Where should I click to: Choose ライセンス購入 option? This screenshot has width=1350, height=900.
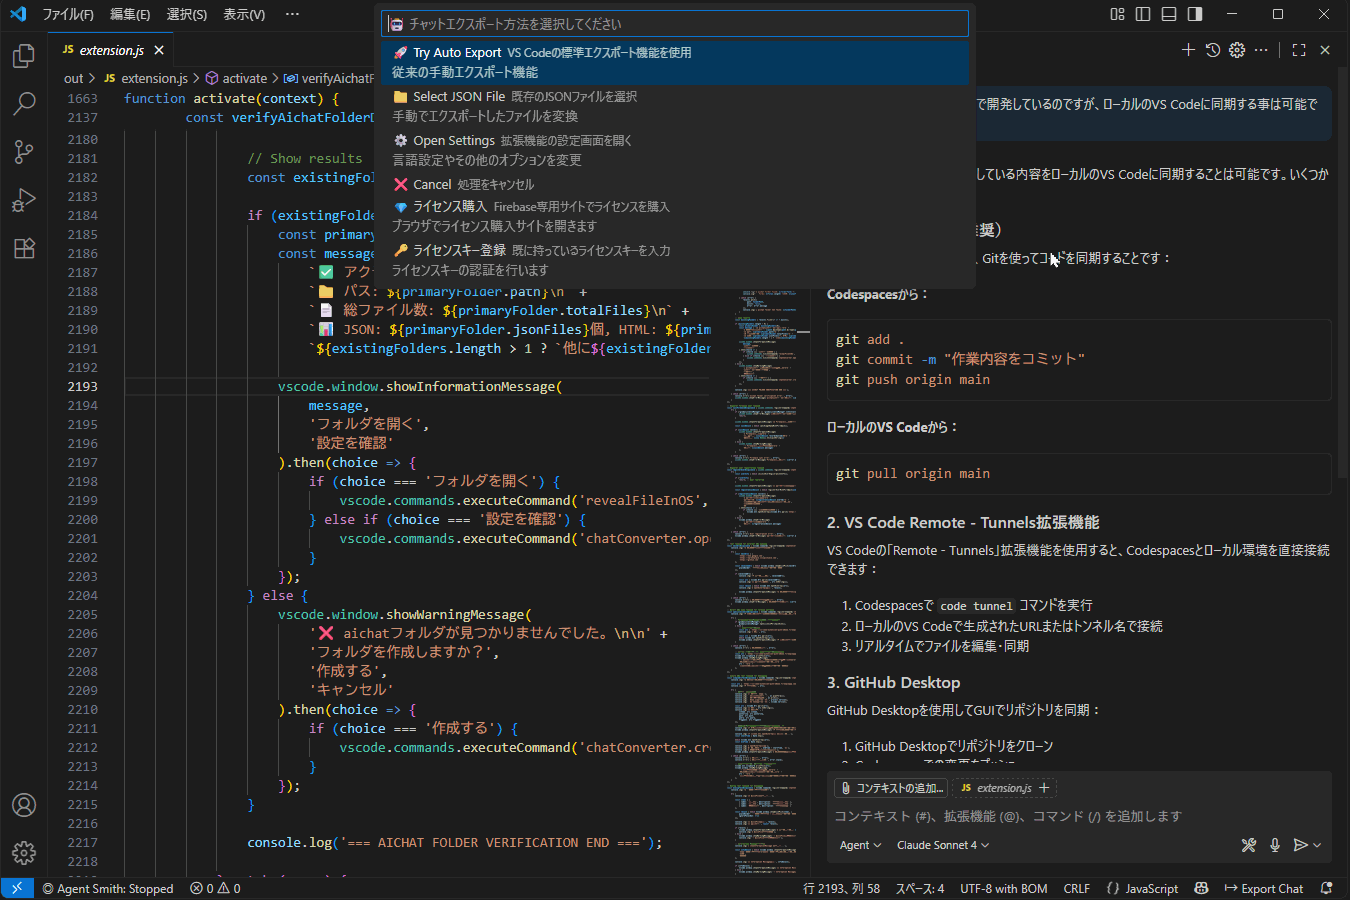pyautogui.click(x=676, y=216)
